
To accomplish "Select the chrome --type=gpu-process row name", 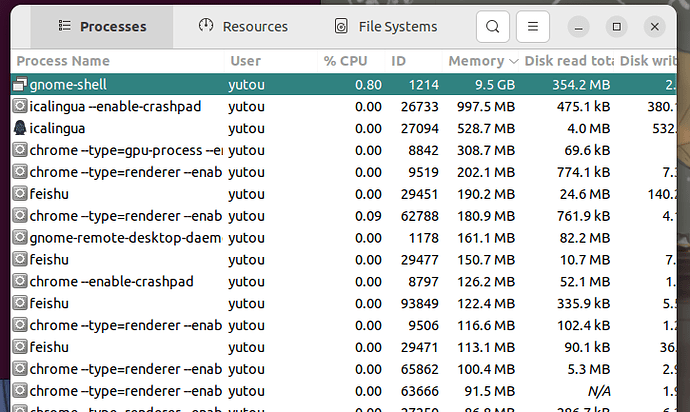I will tap(126, 150).
